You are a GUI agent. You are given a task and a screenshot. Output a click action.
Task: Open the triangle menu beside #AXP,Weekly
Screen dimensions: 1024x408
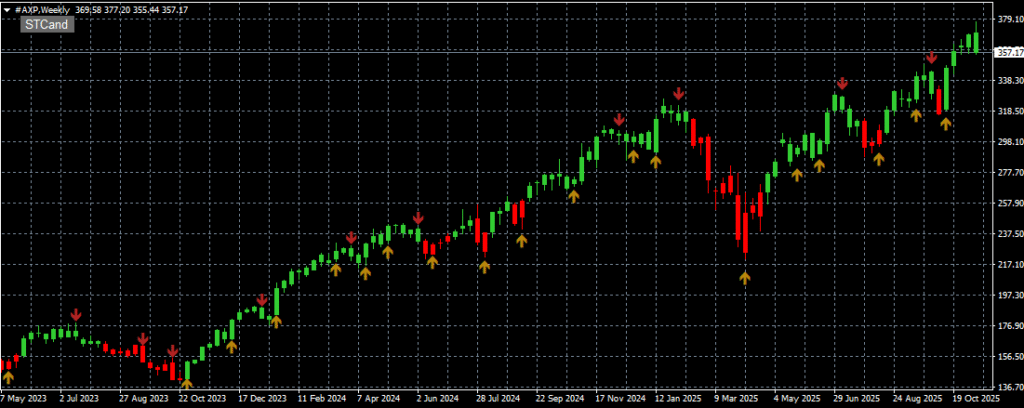(x=6, y=9)
